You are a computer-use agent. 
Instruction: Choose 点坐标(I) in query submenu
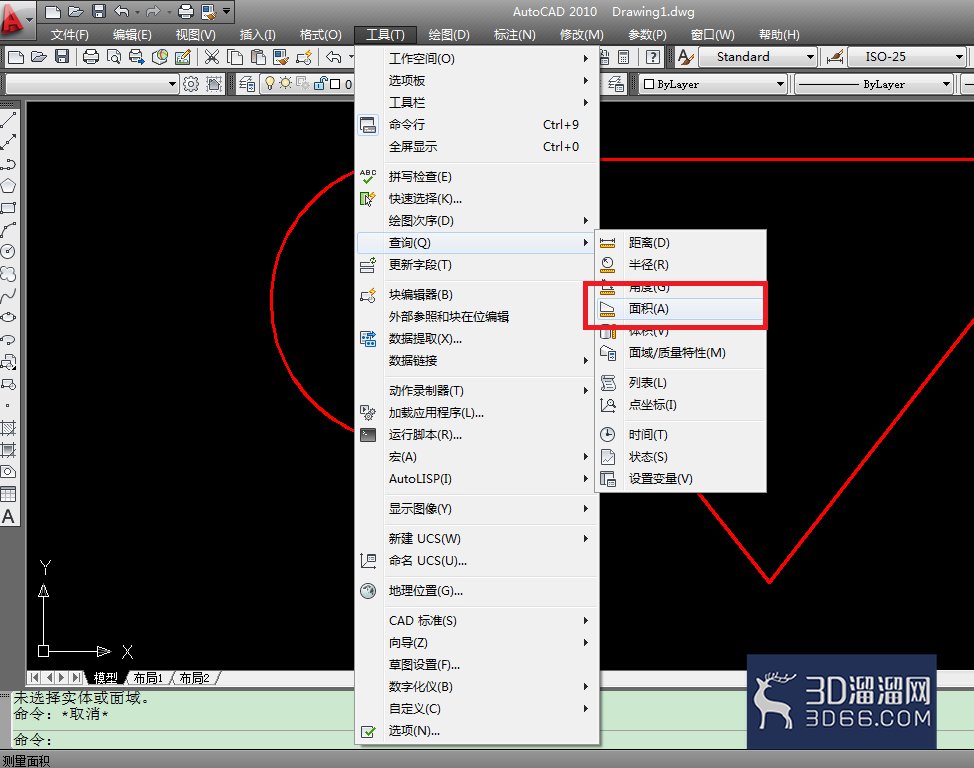pos(681,405)
